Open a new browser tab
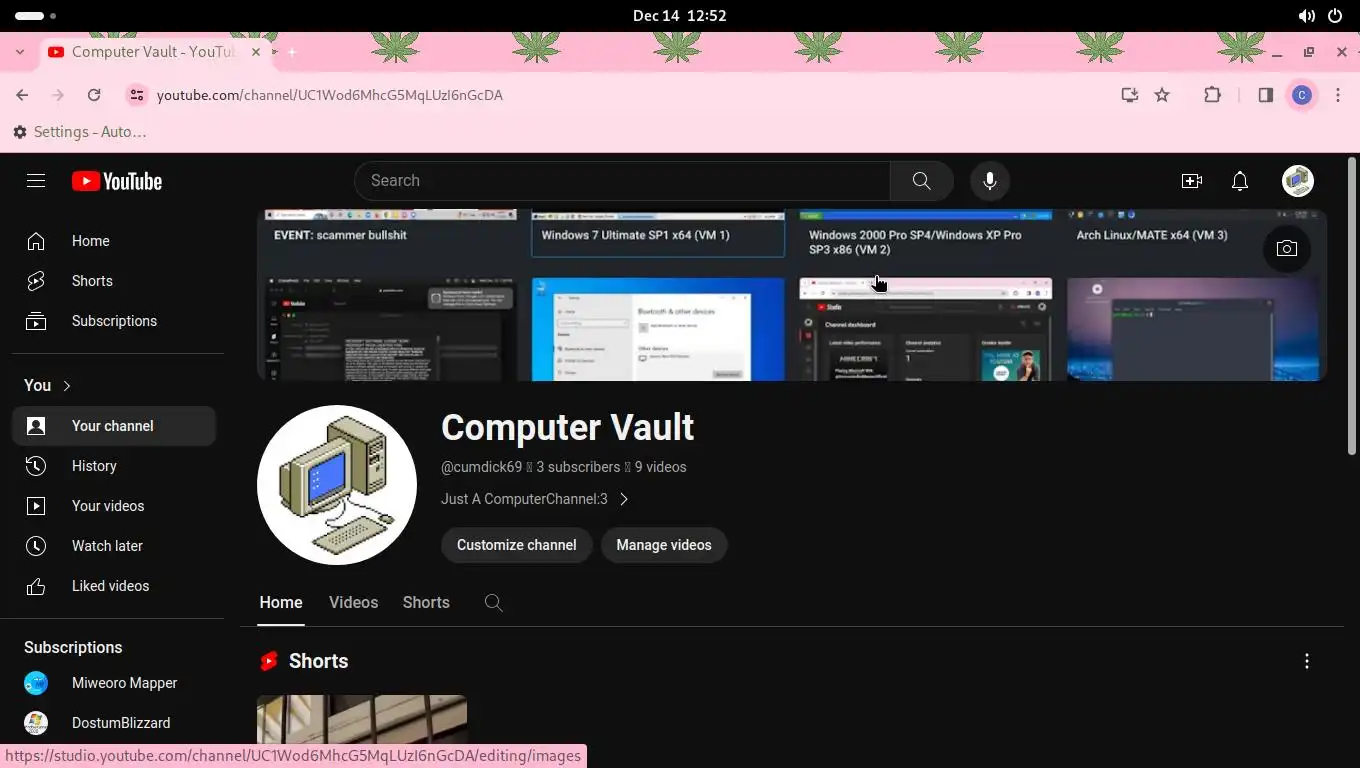 coord(292,52)
